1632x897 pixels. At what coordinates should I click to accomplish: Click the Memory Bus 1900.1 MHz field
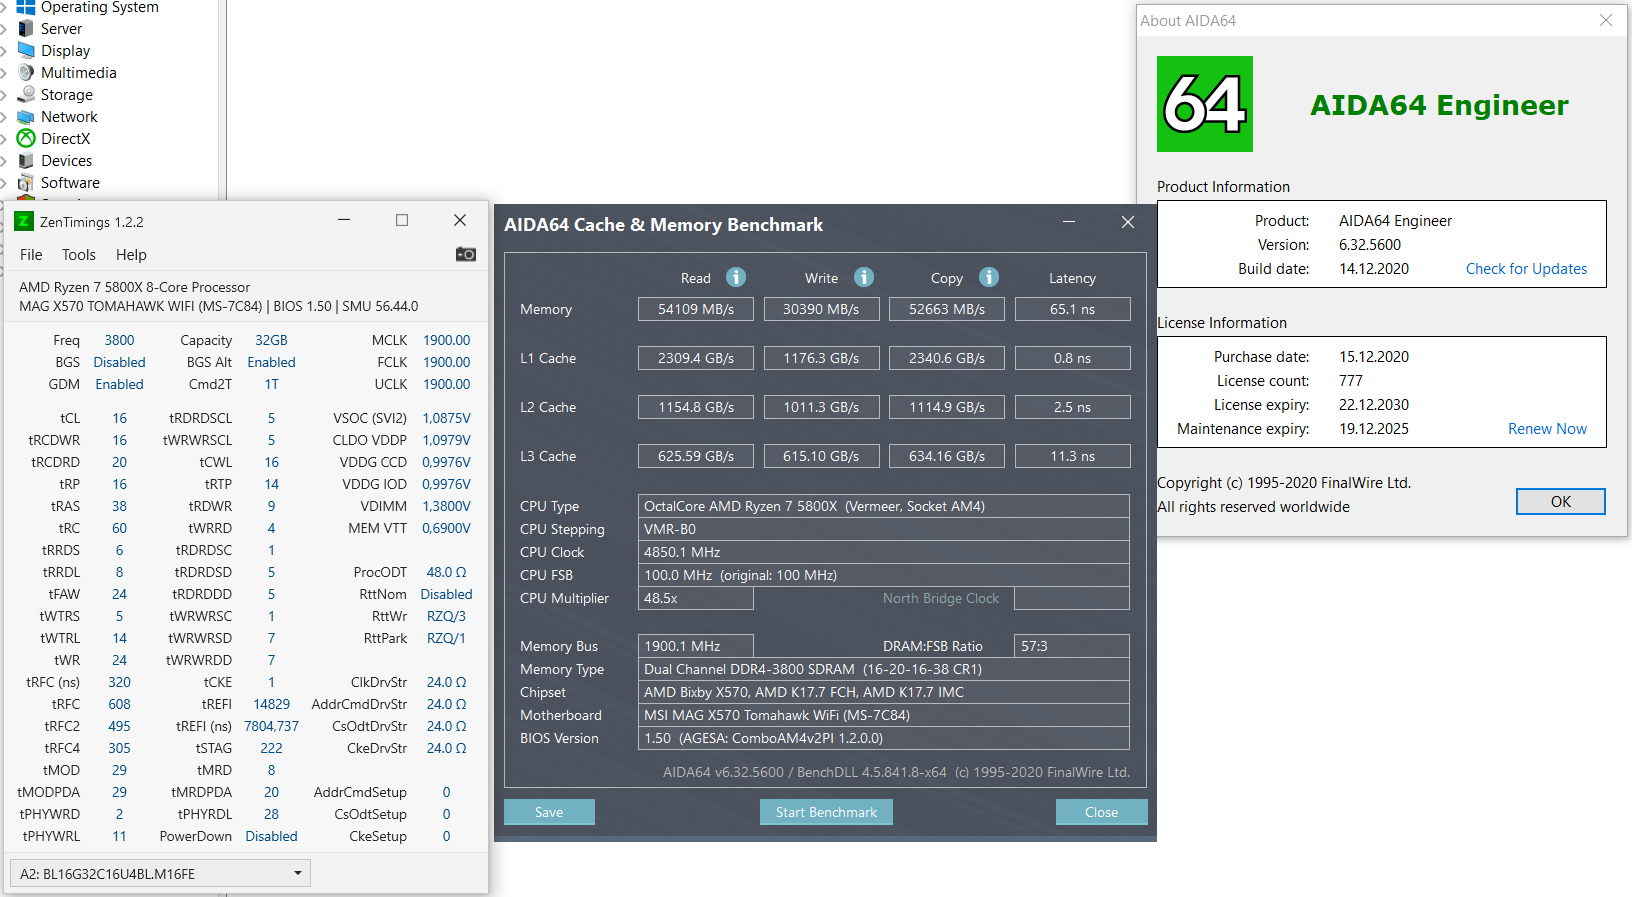696,646
